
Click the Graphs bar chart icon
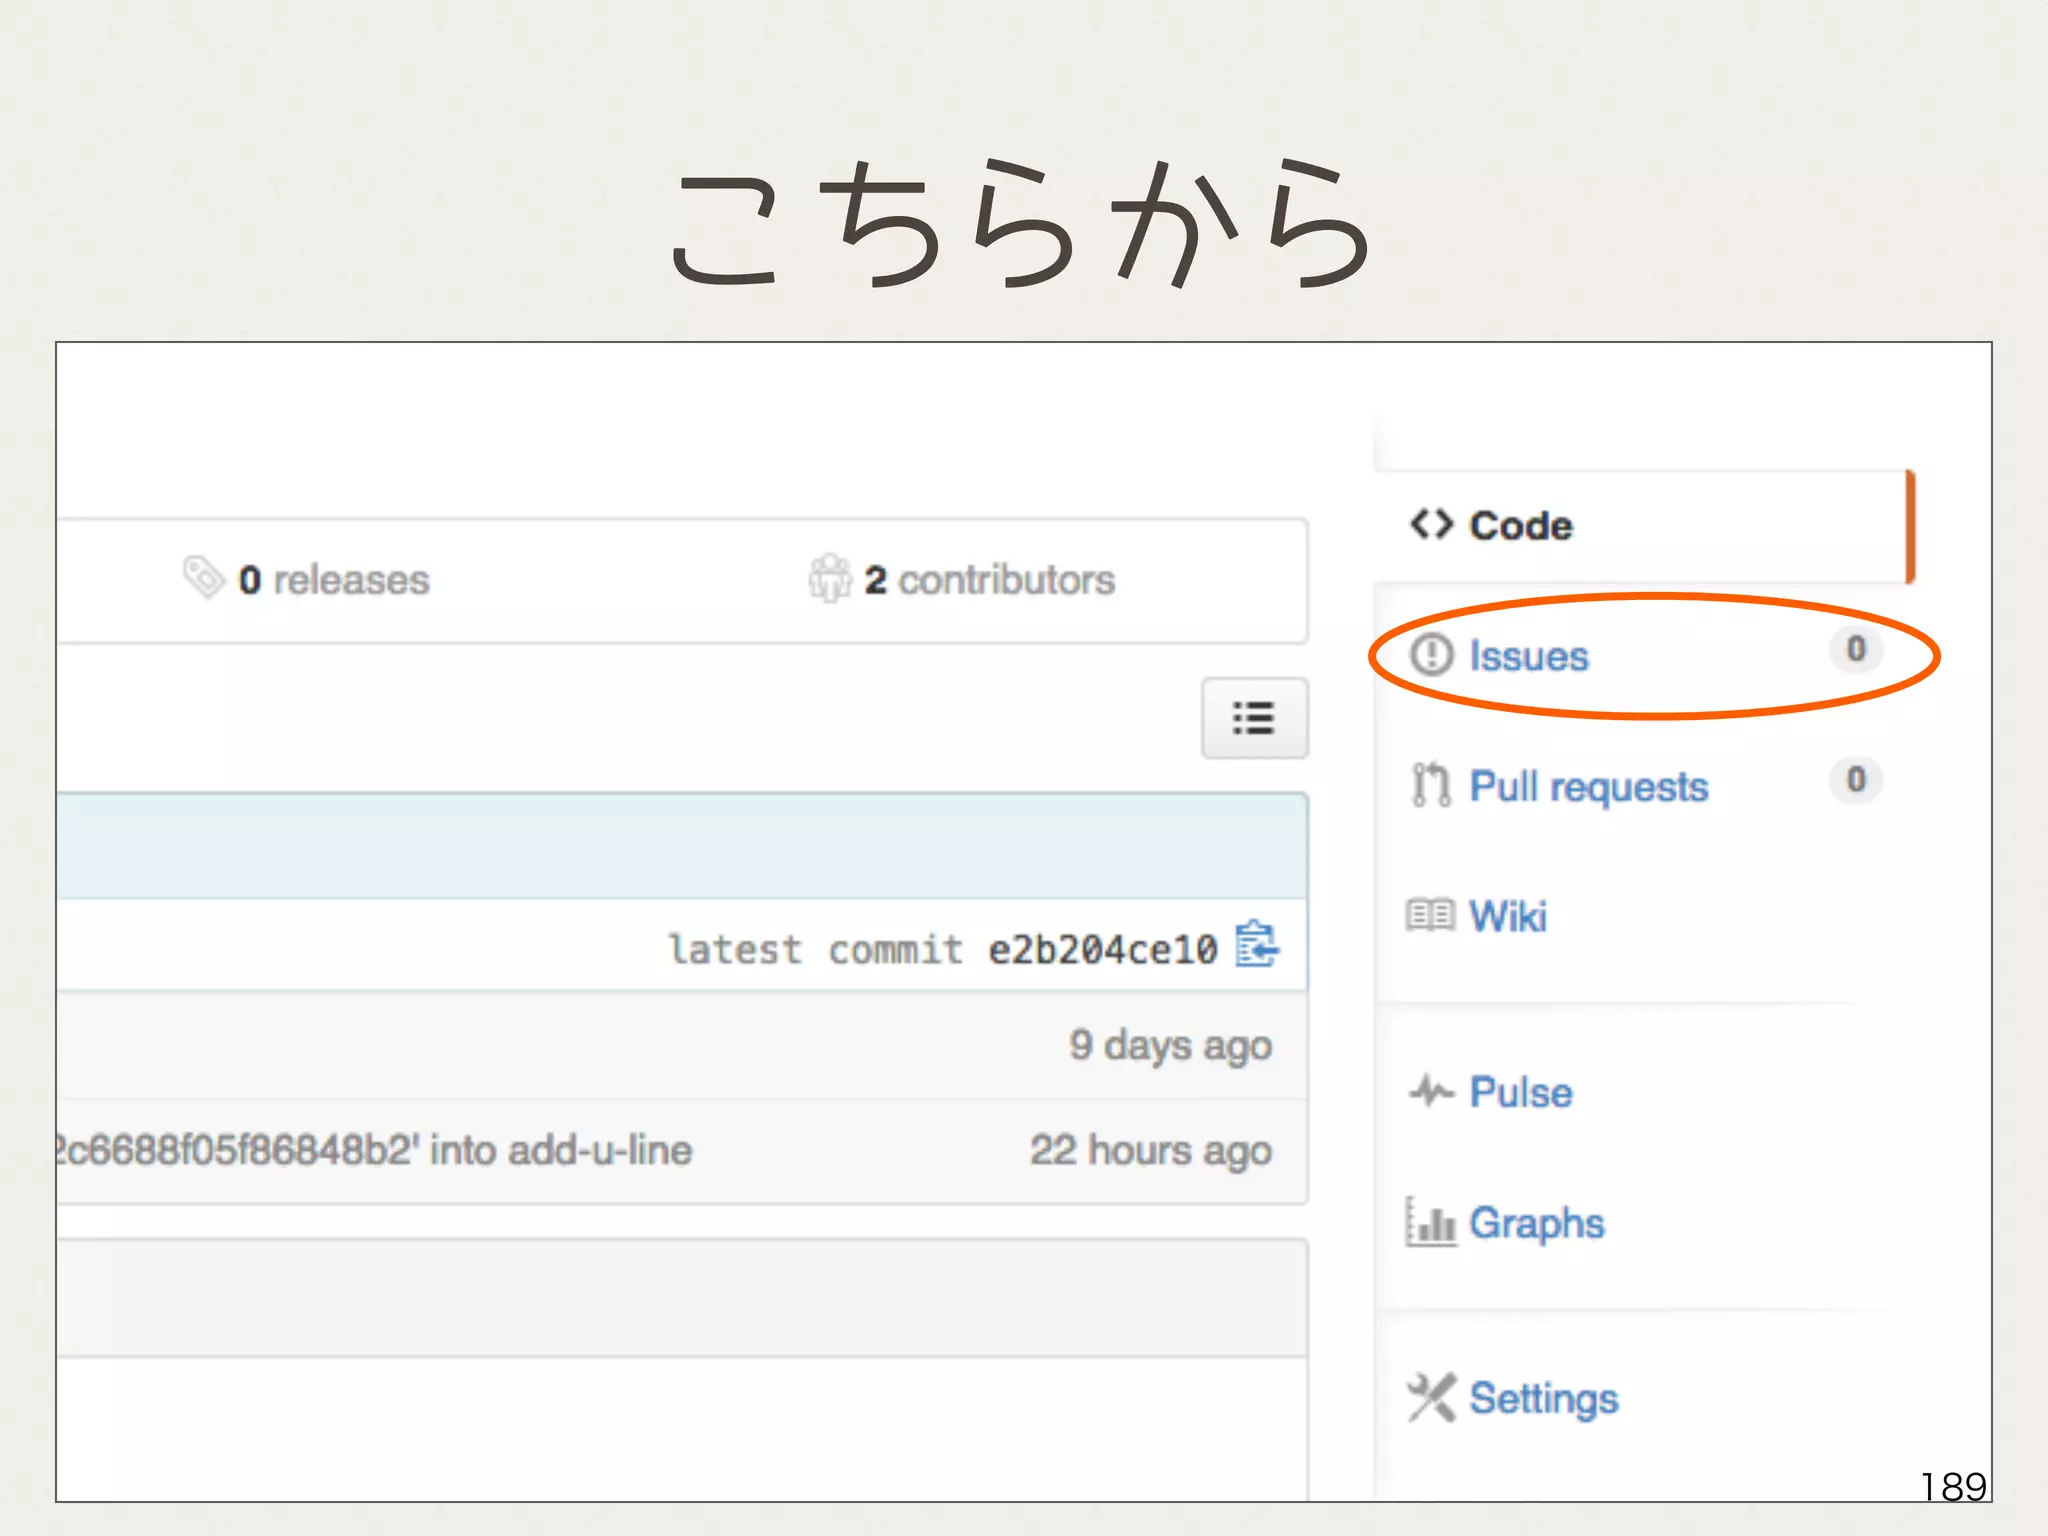[x=1430, y=1222]
